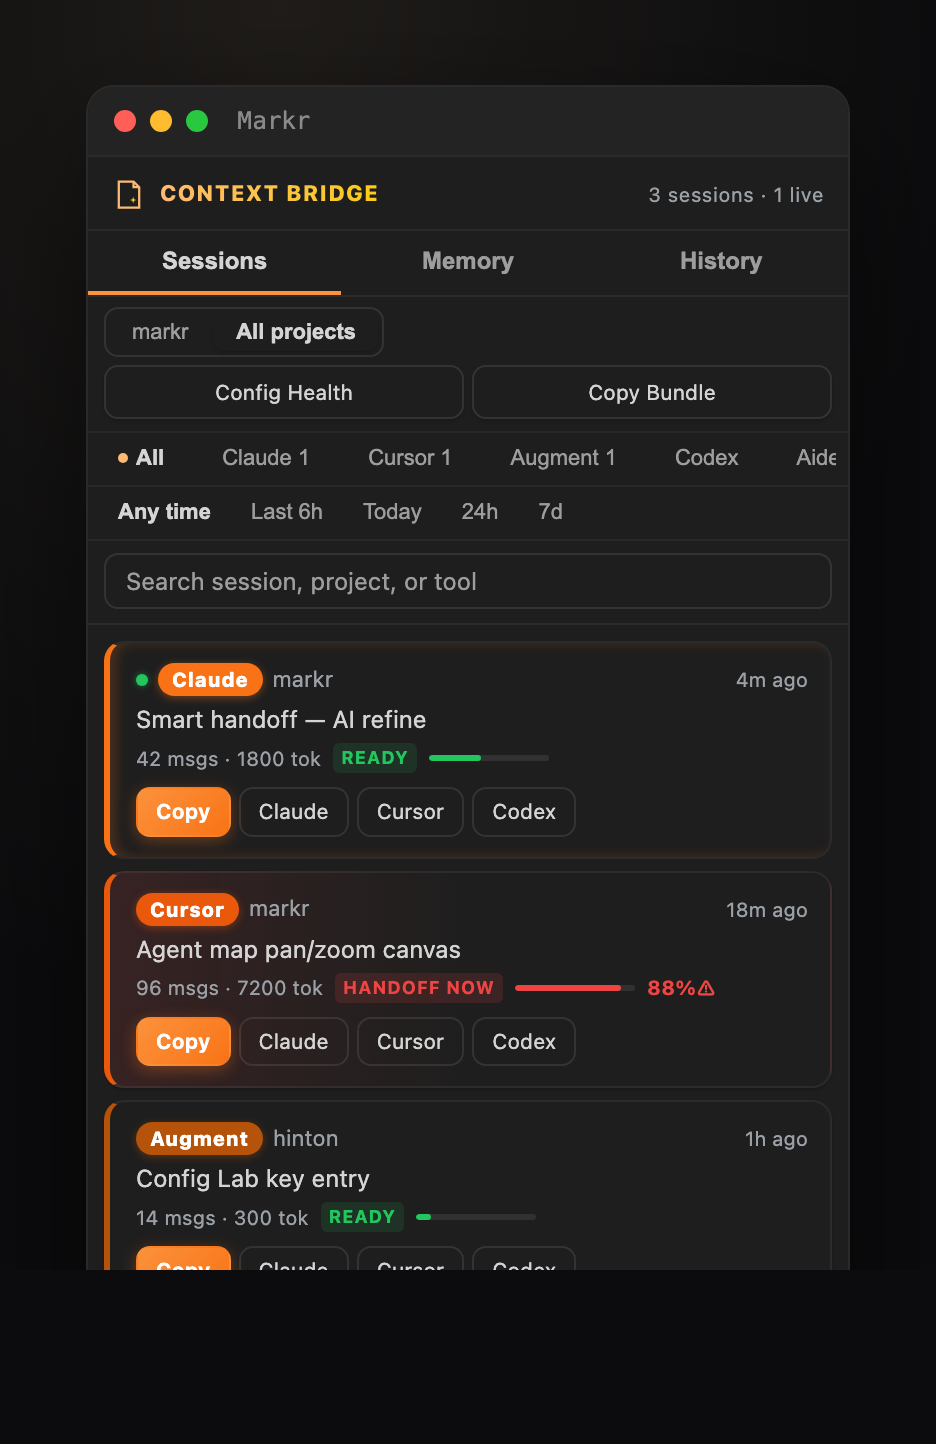Click the 88% warning triangle icon
Screen dimensions: 936x1444
click(706, 988)
